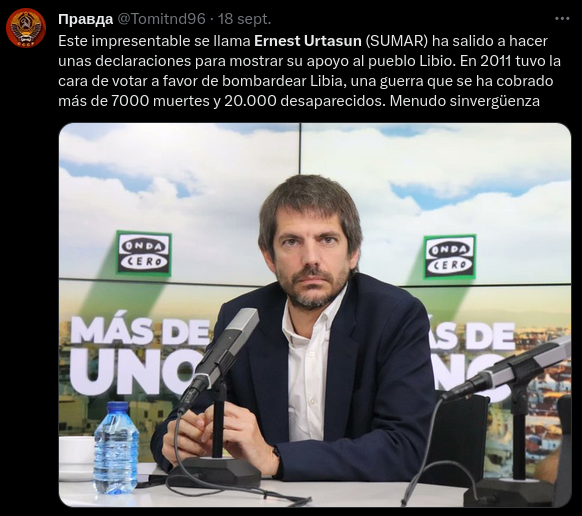Open the Правда profile avatar
Viewport: 582px width, 516px height.
pyautogui.click(x=26, y=28)
